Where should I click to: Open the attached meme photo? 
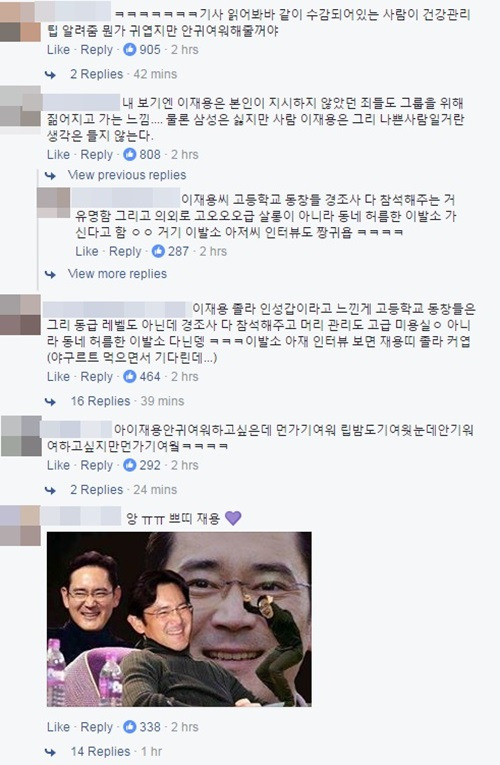click(179, 619)
